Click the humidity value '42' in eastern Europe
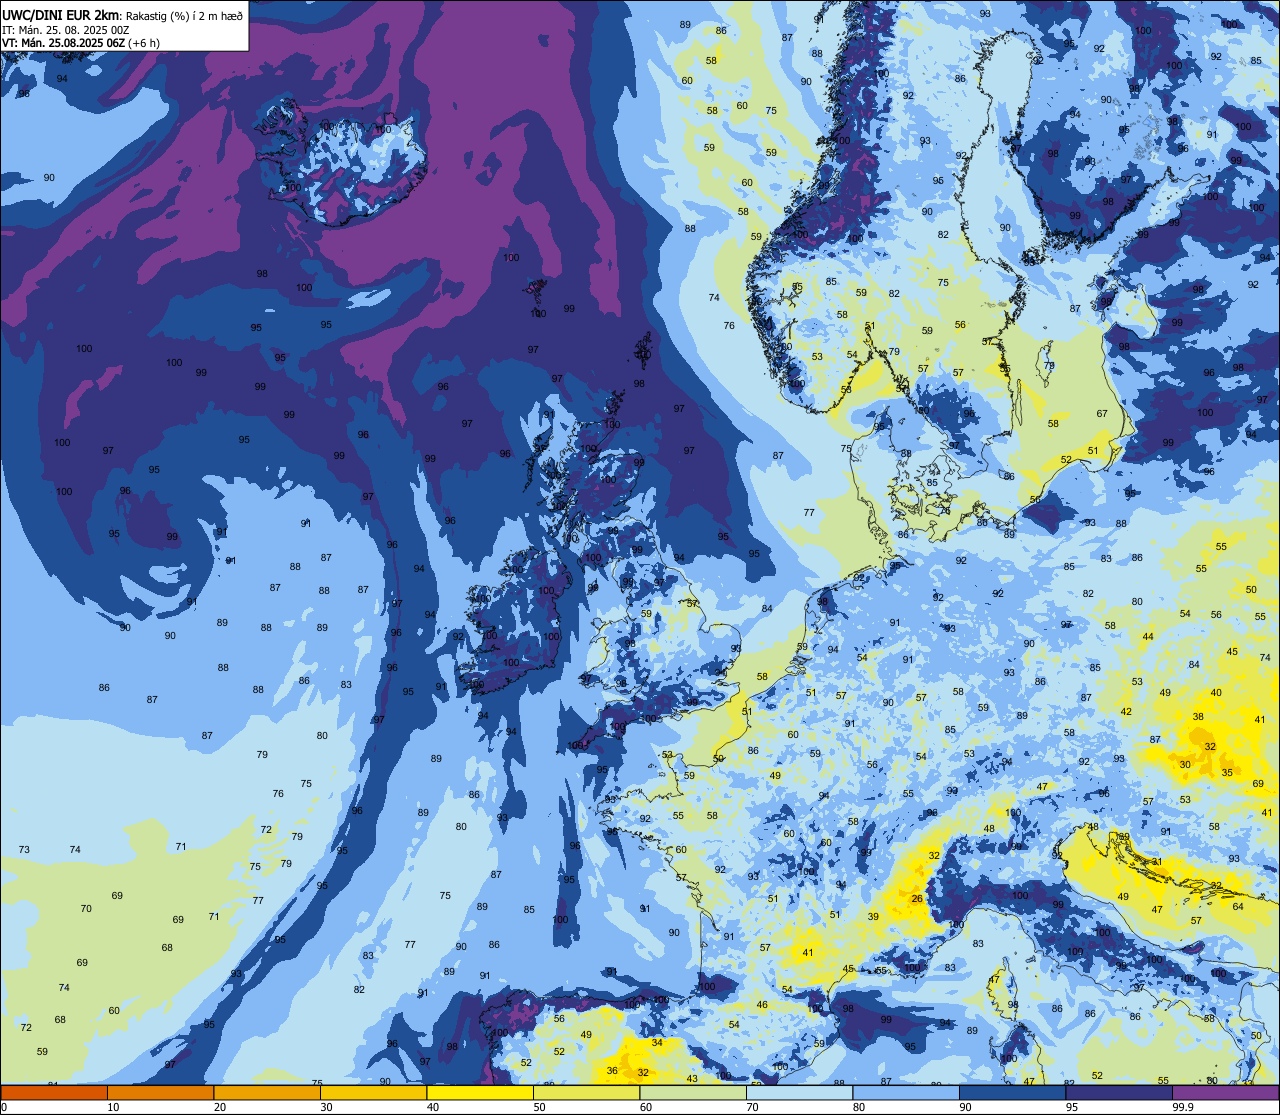Viewport: 1280px width, 1115px height. tap(1126, 711)
